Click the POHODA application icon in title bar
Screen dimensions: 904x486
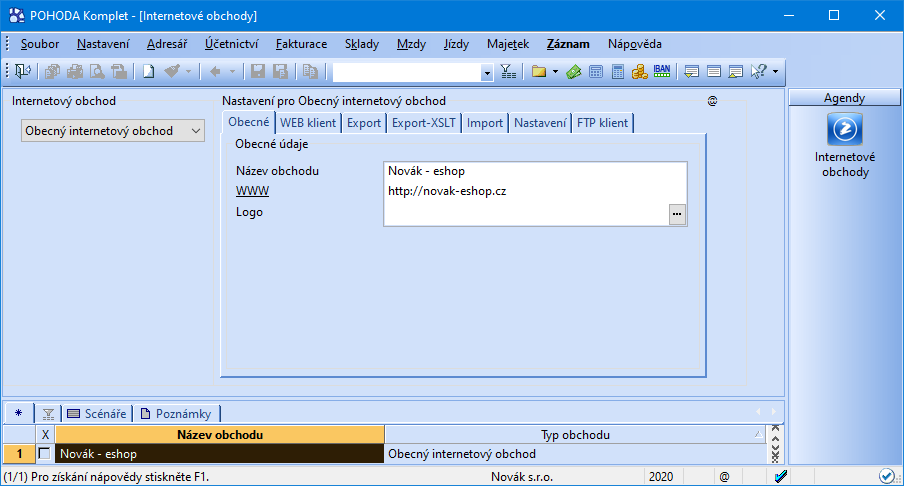click(17, 16)
